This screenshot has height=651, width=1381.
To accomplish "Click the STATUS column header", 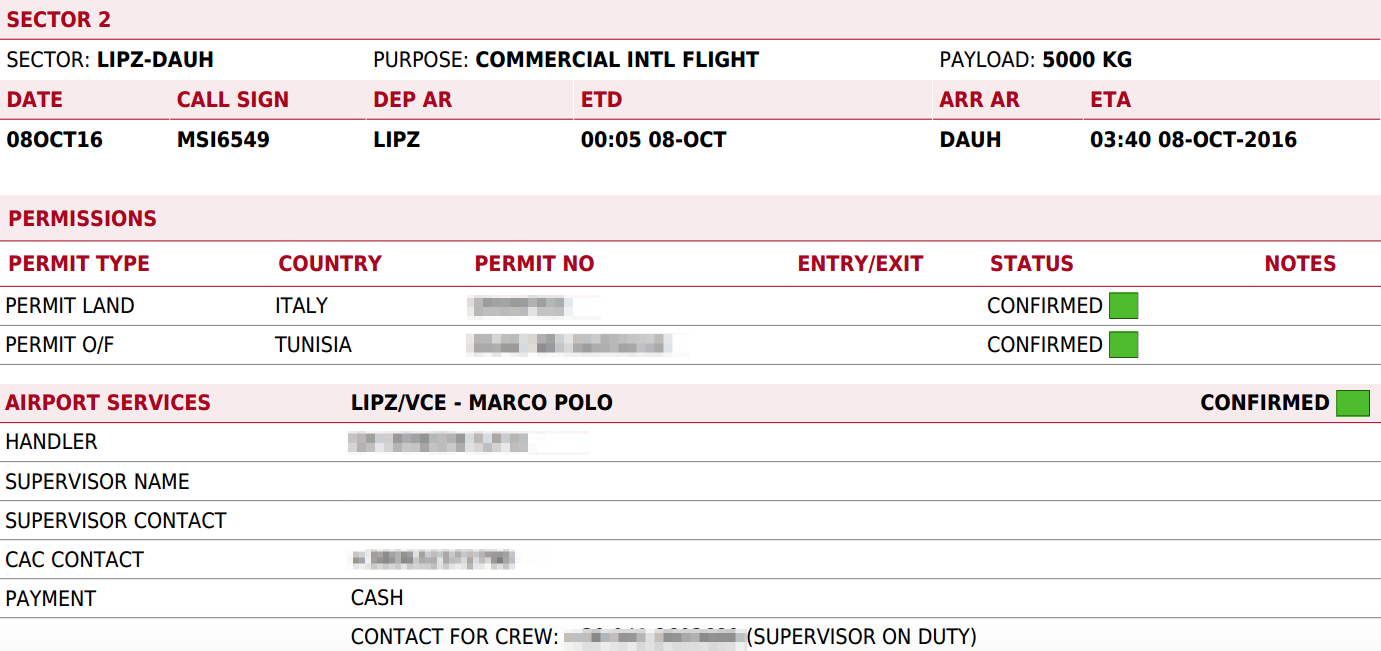I will coord(1031,264).
